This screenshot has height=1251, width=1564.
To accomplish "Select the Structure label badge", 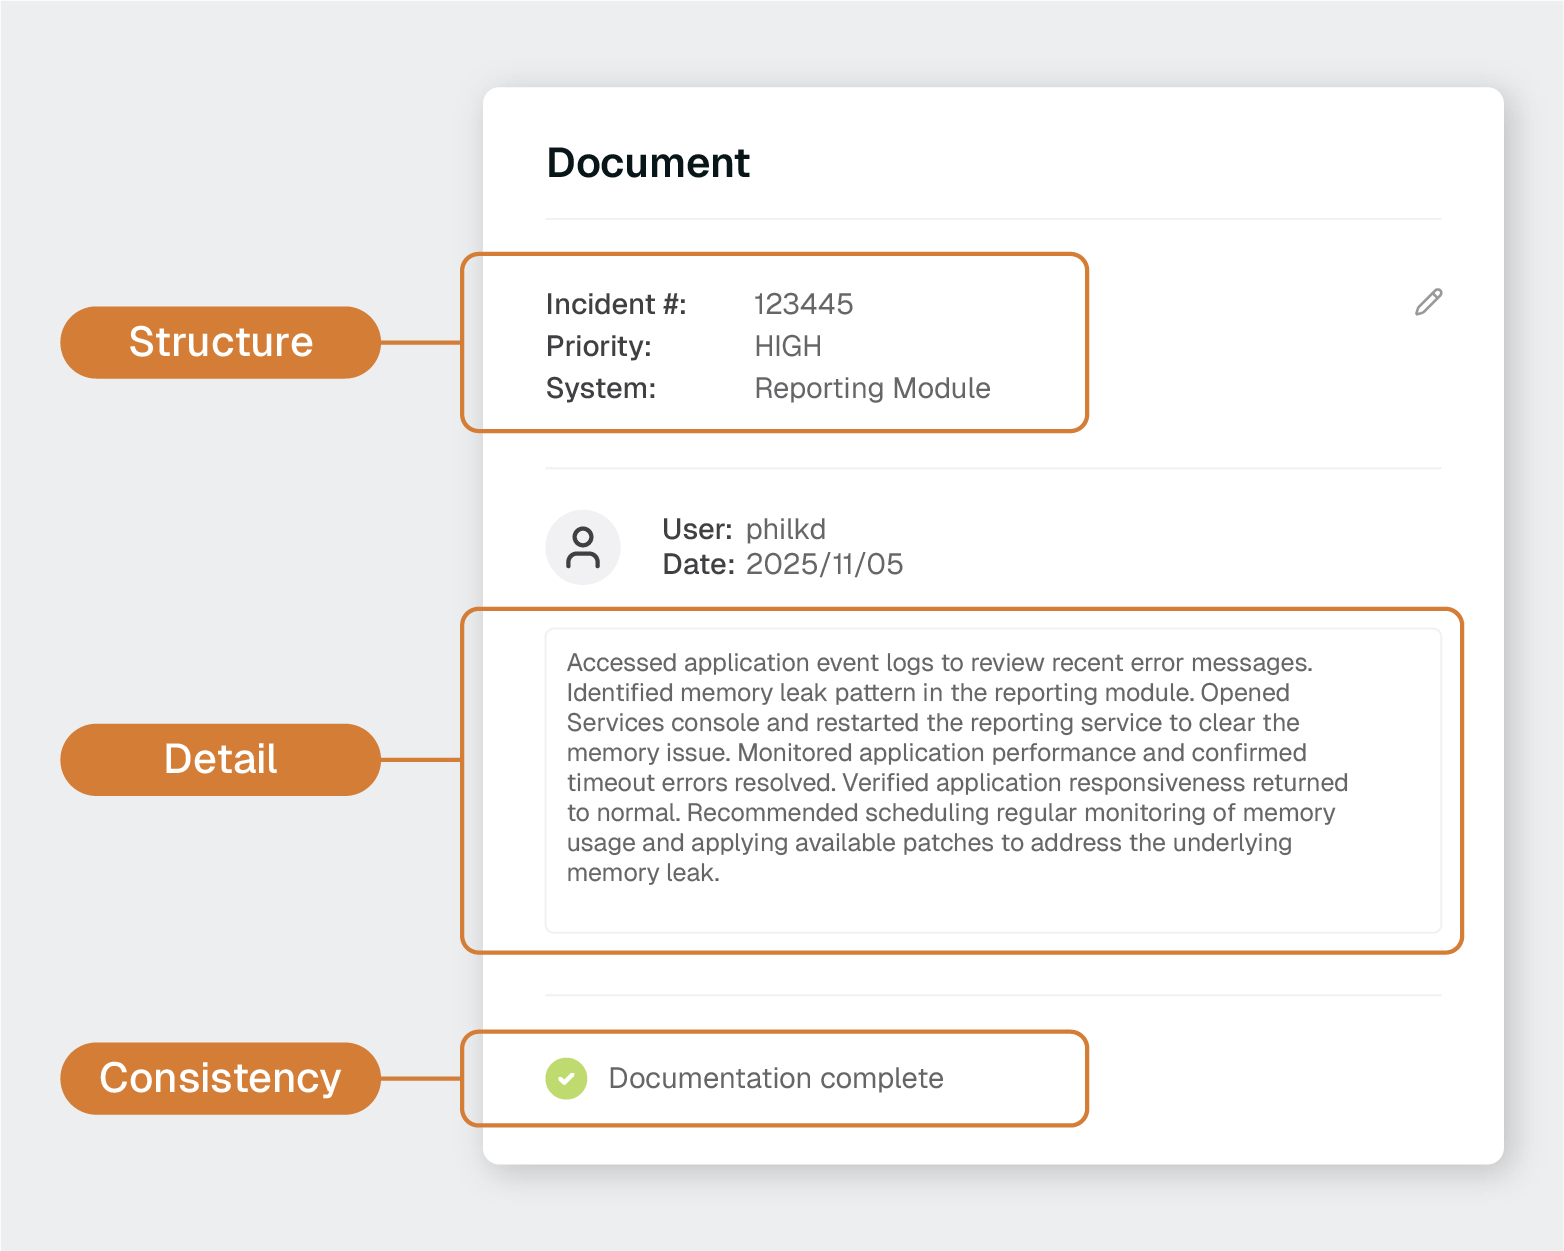I will (x=220, y=342).
